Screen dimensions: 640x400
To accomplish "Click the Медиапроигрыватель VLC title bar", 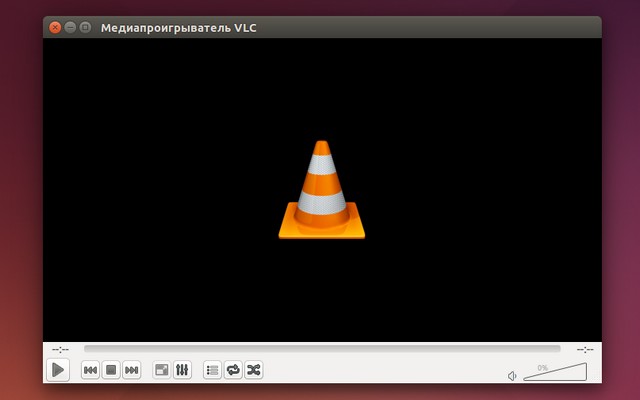I will [322, 27].
